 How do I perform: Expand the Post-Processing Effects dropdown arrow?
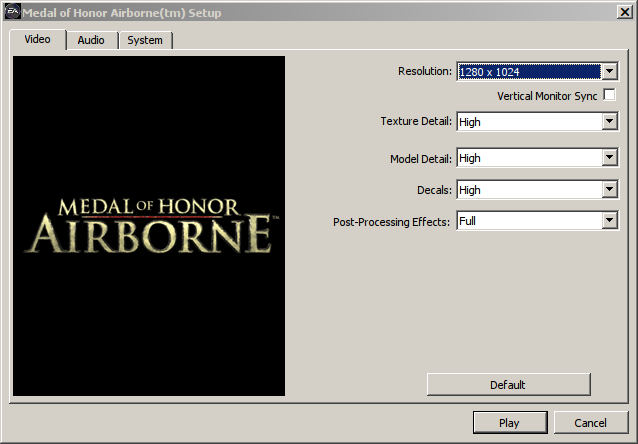click(609, 221)
